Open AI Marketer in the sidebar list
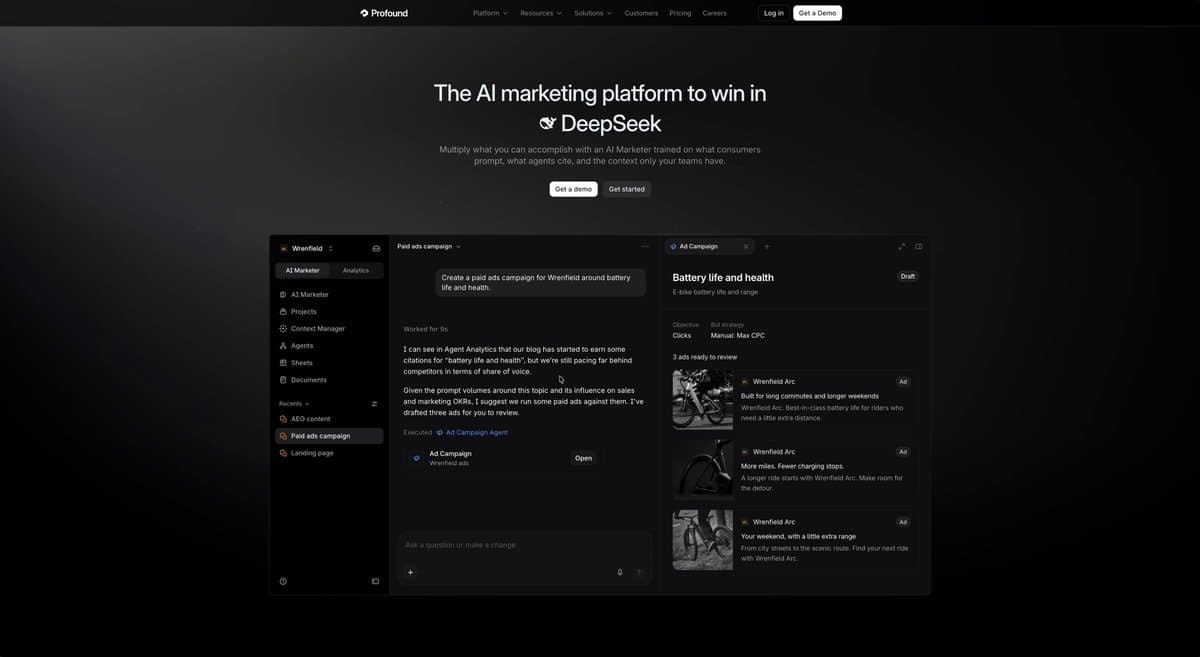The height and width of the screenshot is (657, 1200). click(x=329, y=295)
